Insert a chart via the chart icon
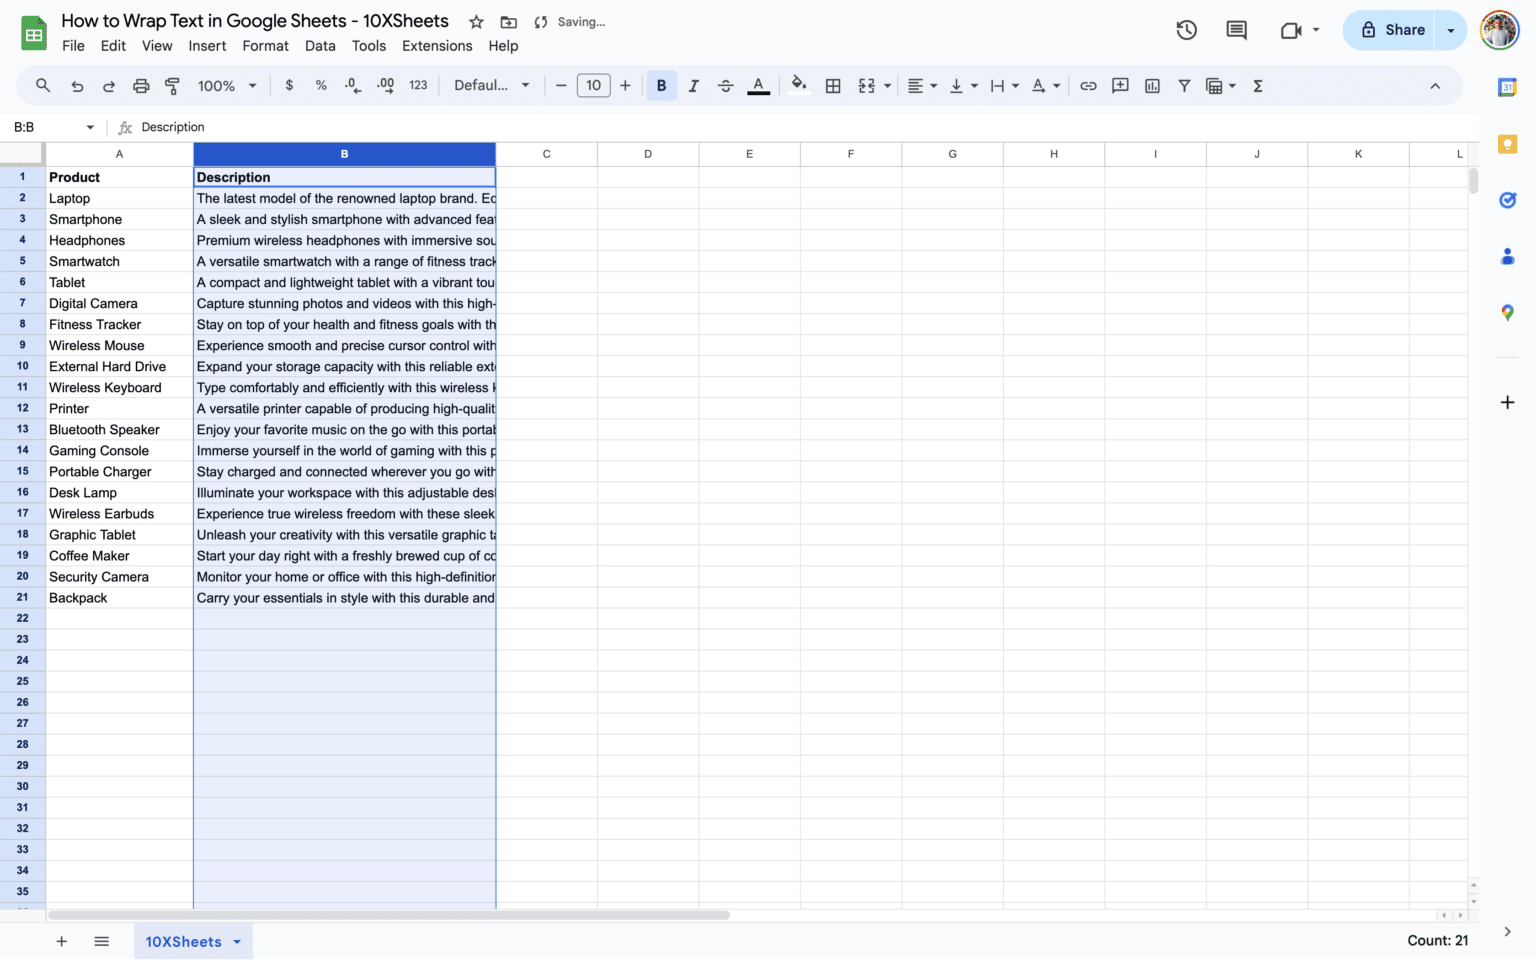This screenshot has width=1536, height=960. point(1152,85)
